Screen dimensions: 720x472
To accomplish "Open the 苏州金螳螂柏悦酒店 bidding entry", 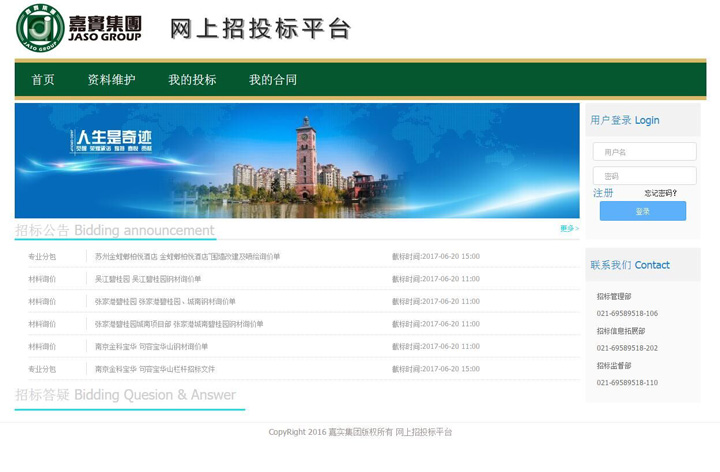I will coord(187,257).
